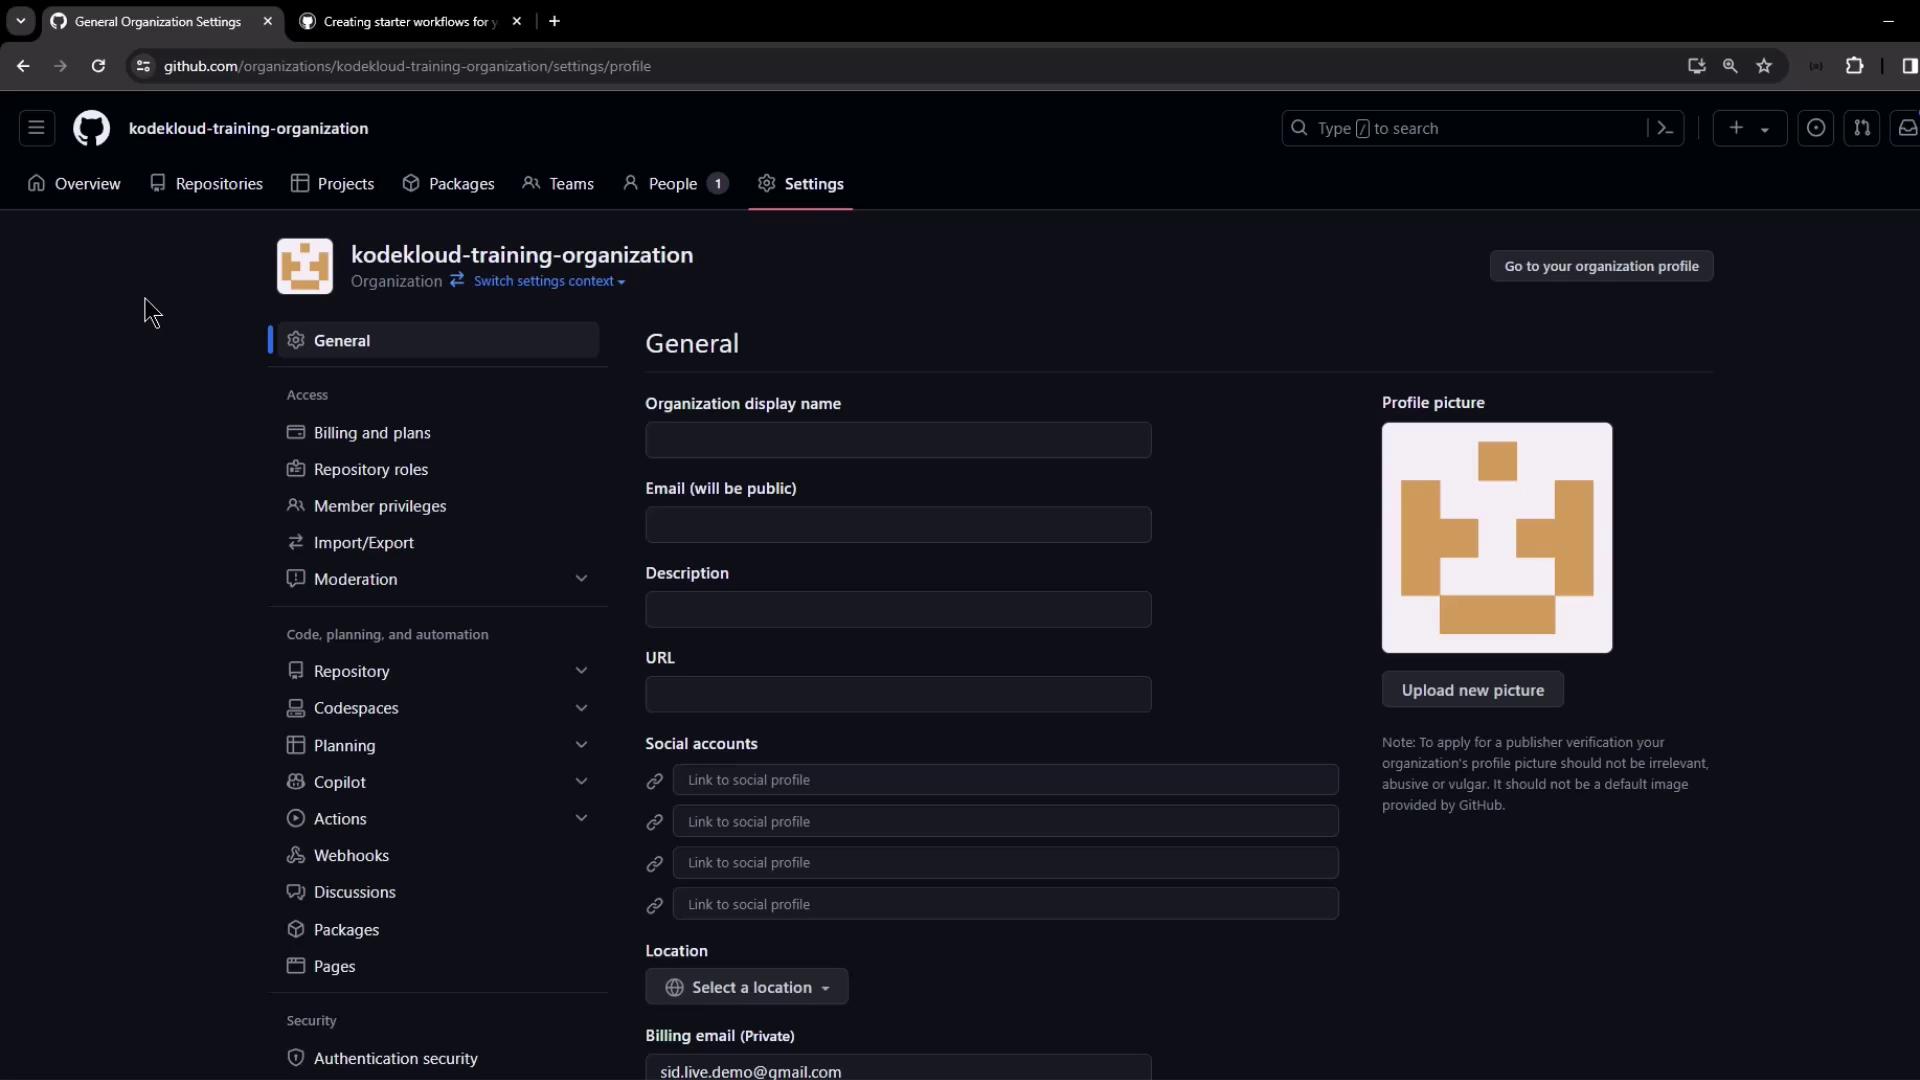This screenshot has height=1080, width=1920.
Task: Open the command palette icon in search
Action: (x=1665, y=128)
